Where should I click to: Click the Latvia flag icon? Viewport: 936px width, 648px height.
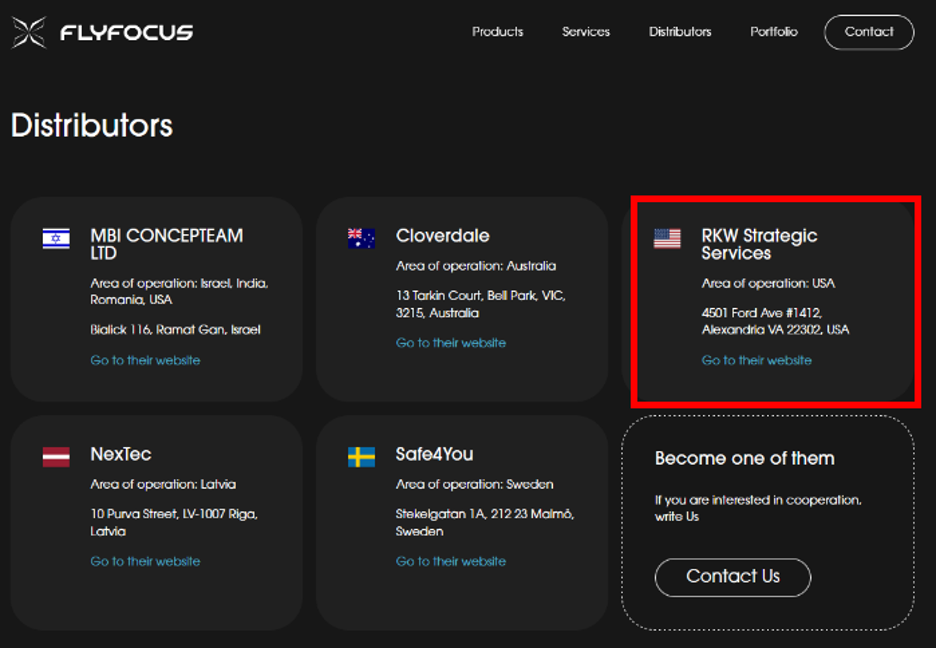tap(56, 457)
